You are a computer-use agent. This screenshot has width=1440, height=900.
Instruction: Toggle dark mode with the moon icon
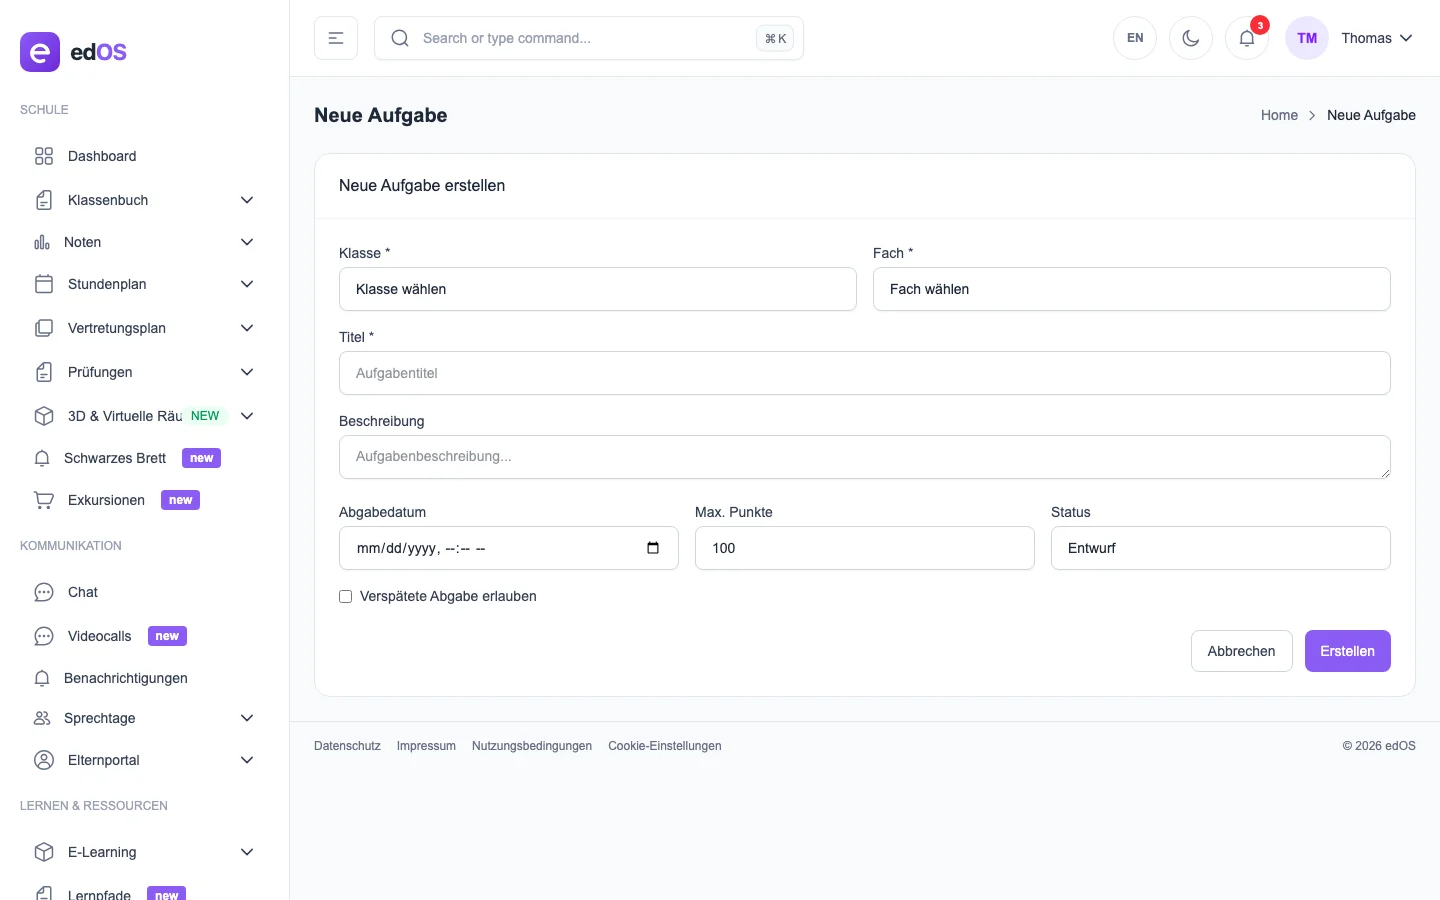click(1190, 38)
